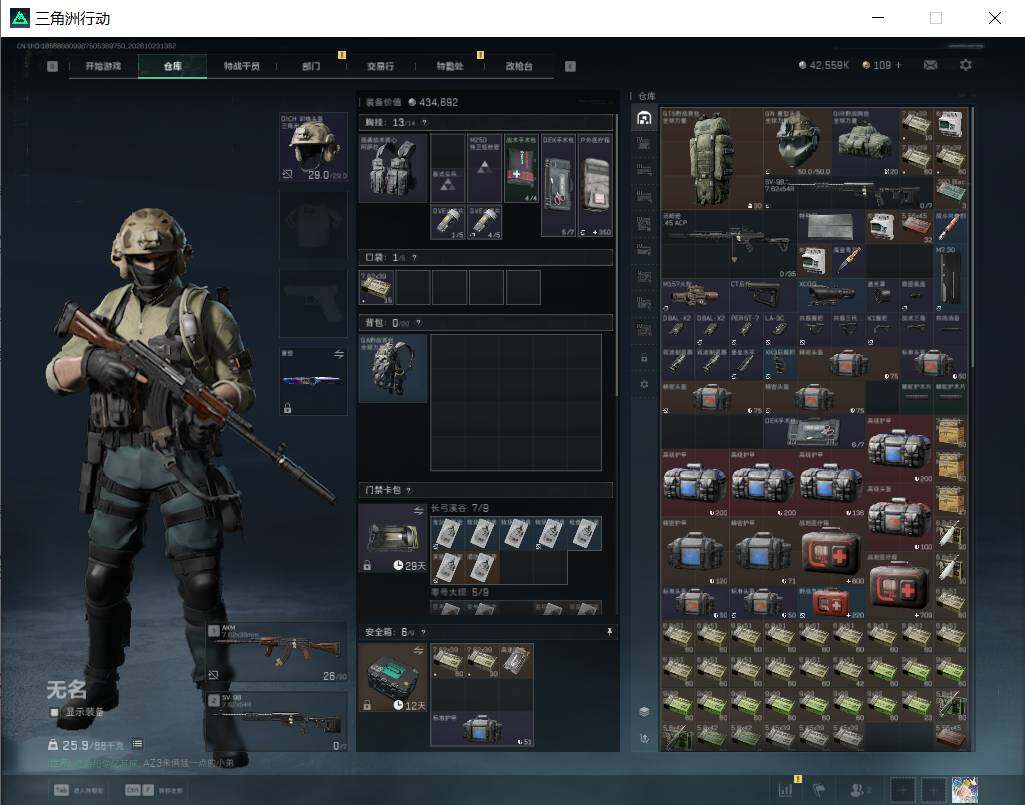Screen dimensions: 1025x805
Task: Toggle the 显示装备 checkbox
Action: pyautogui.click(x=54, y=712)
